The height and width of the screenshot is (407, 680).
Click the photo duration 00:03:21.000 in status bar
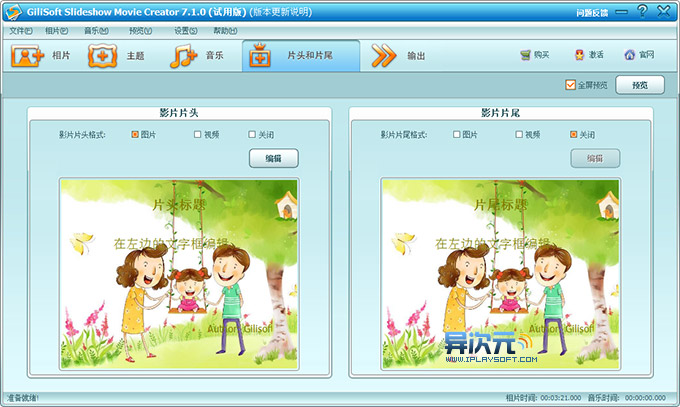[560, 397]
